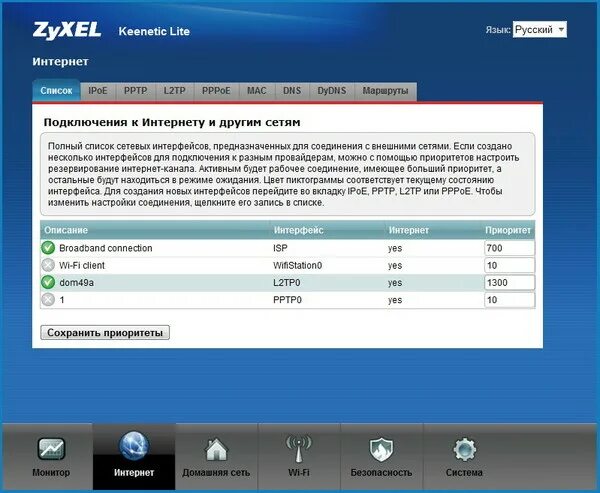Click the Сохранить приоритеты button
600x493 pixels.
click(x=105, y=333)
